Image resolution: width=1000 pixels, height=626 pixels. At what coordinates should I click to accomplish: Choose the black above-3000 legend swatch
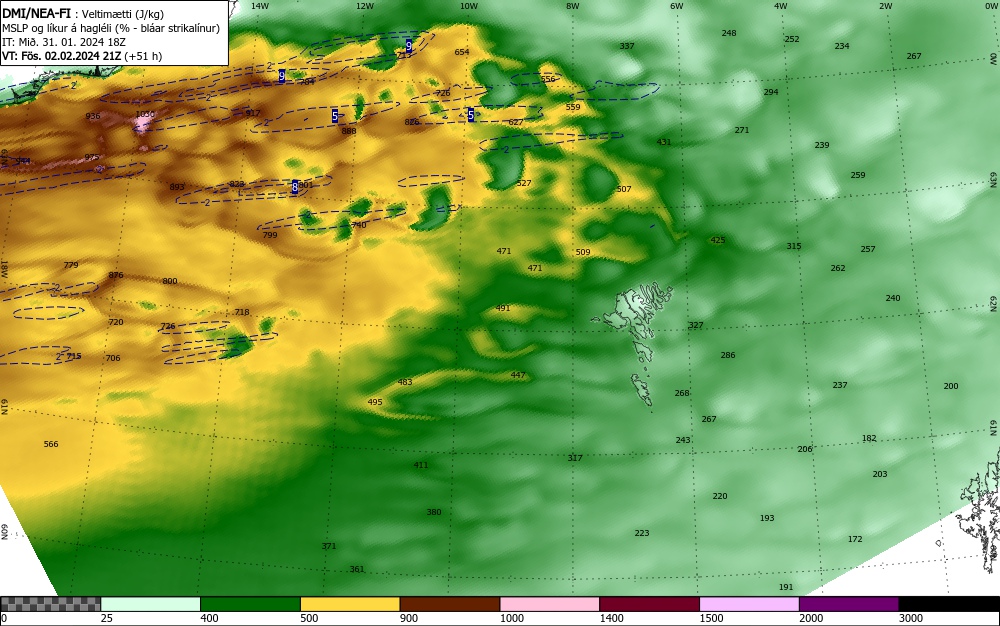click(x=949, y=604)
